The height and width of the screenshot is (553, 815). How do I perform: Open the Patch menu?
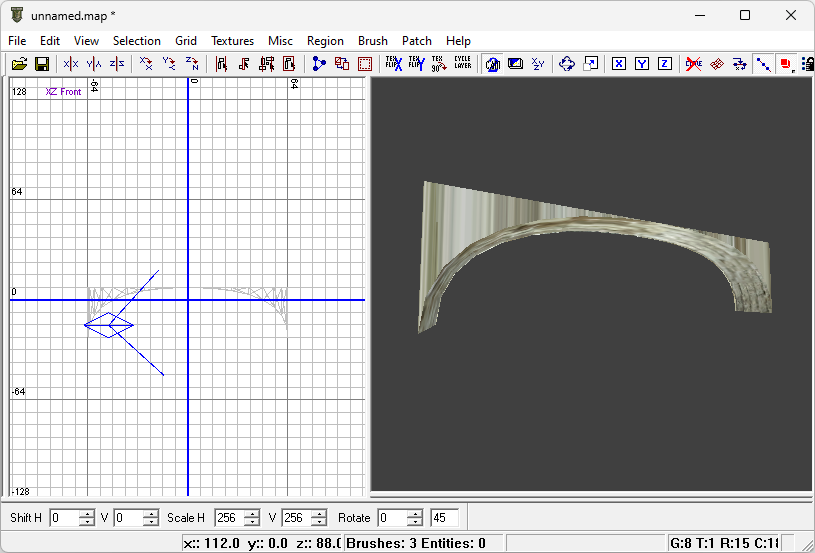(417, 41)
